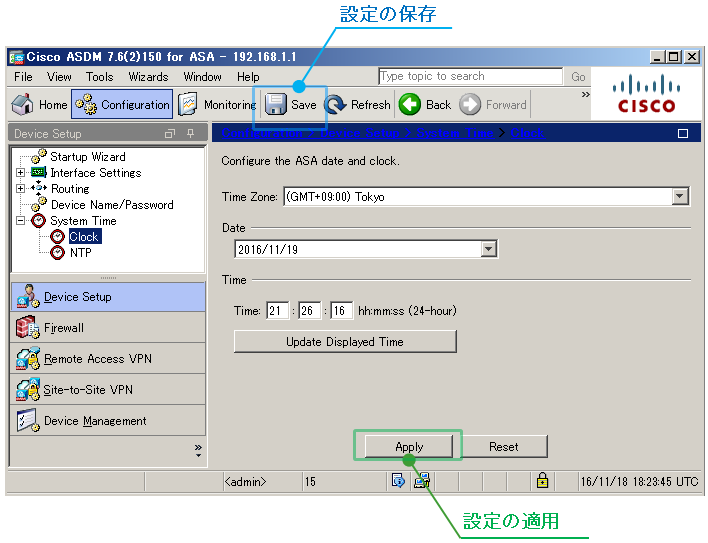Show more toolbar buttons chevron
The image size is (708, 543).
pyautogui.click(x=586, y=94)
